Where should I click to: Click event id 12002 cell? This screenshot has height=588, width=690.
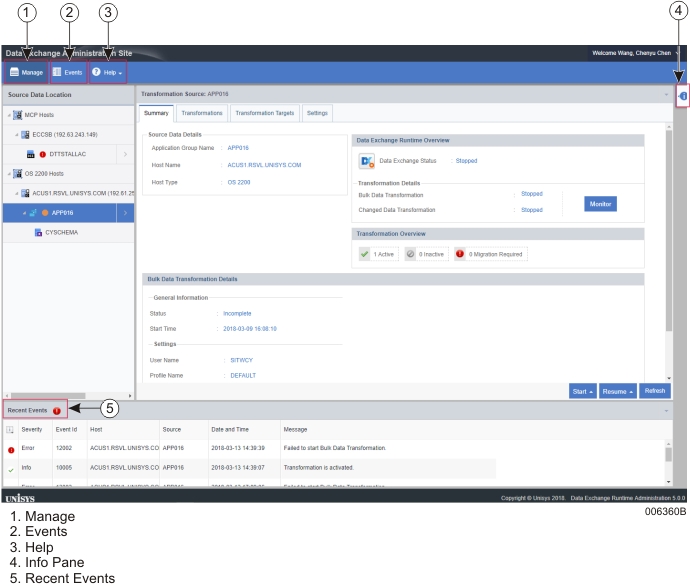pos(64,448)
